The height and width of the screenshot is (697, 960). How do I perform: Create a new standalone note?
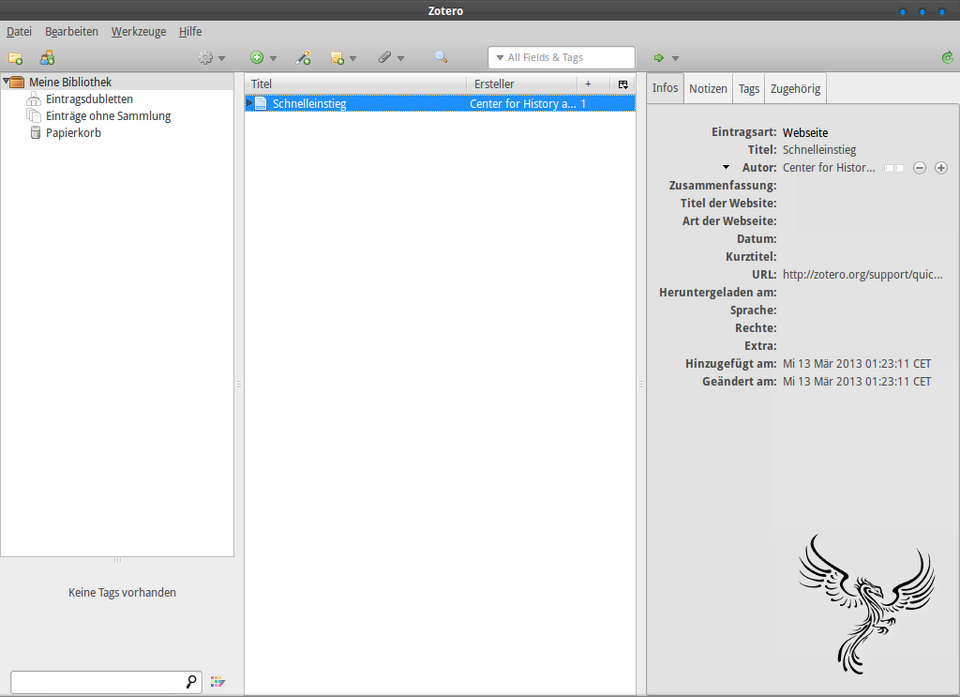point(339,57)
